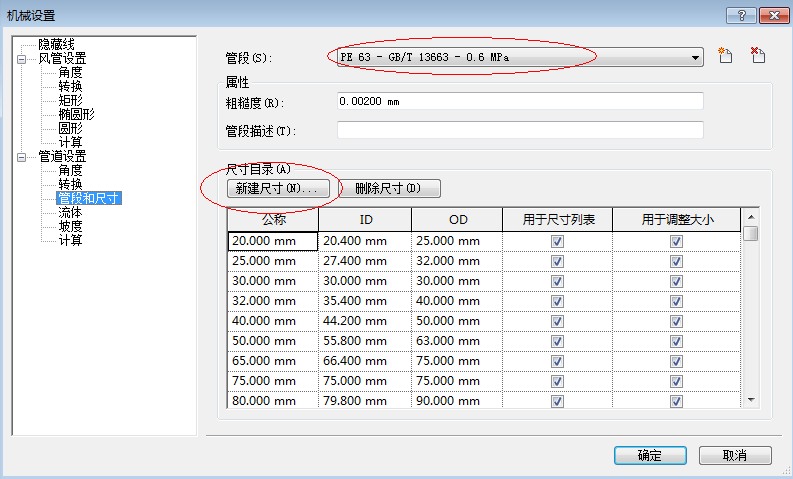Click the OD column header
This screenshot has width=793, height=479.
click(457, 220)
